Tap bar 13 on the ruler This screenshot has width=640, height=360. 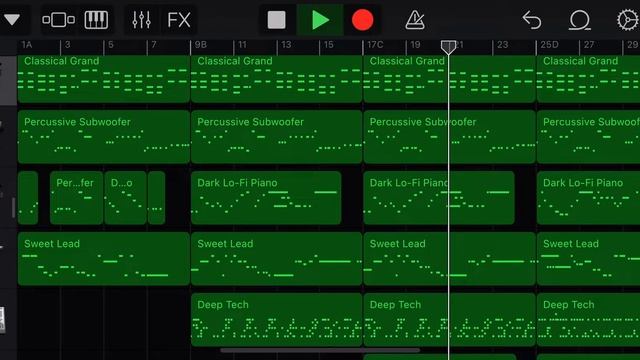[x=286, y=45]
